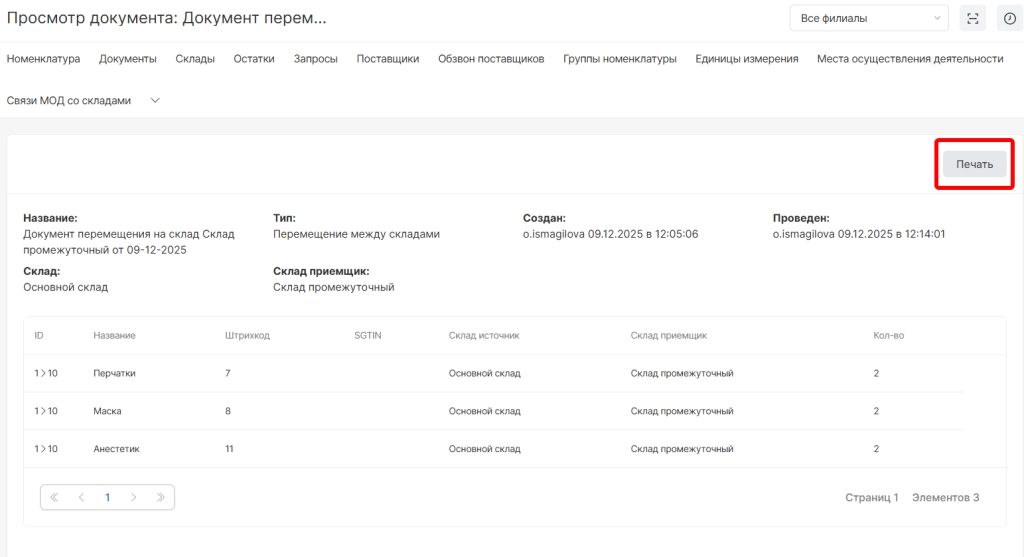
Task: Select the Анестетик table row
Action: pos(116,449)
